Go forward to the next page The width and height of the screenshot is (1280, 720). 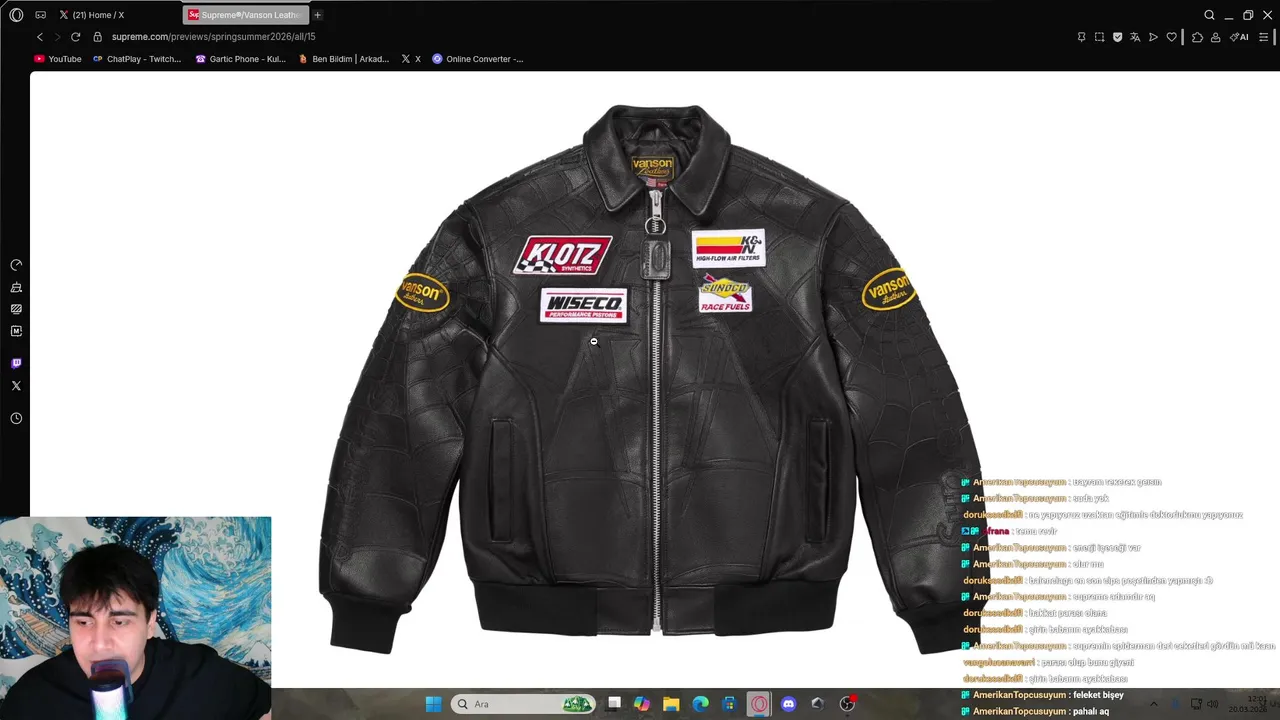click(x=57, y=37)
